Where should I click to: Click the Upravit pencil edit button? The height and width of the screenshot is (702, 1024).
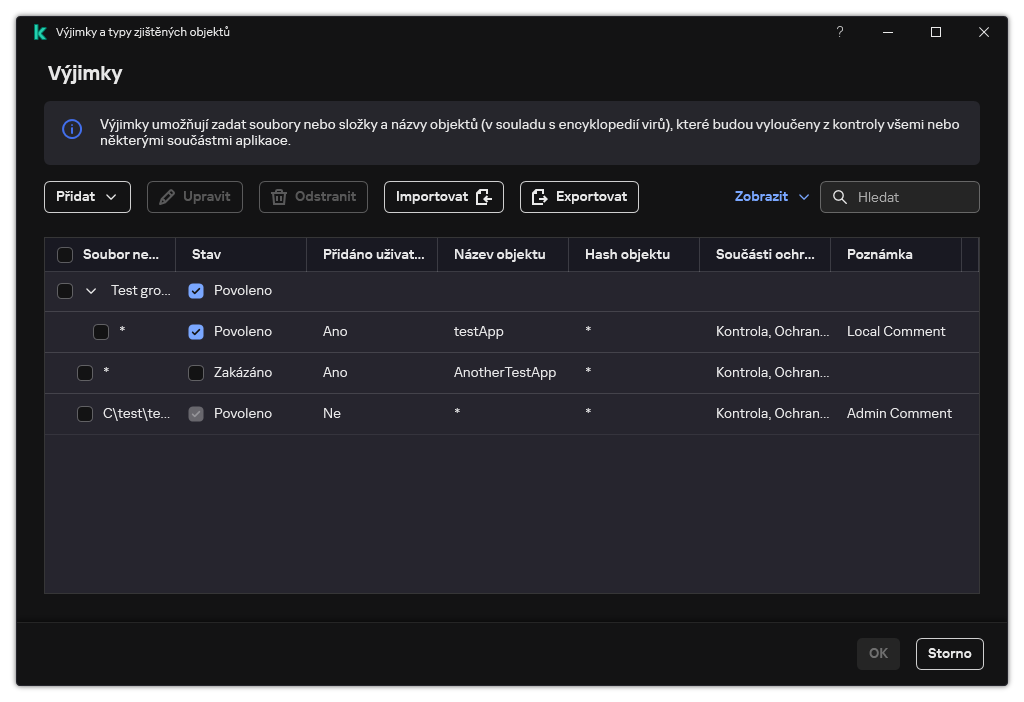[194, 197]
